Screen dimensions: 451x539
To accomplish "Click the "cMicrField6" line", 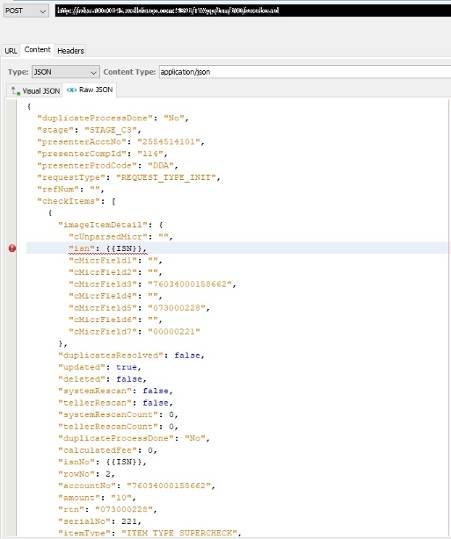I will 115,319.
